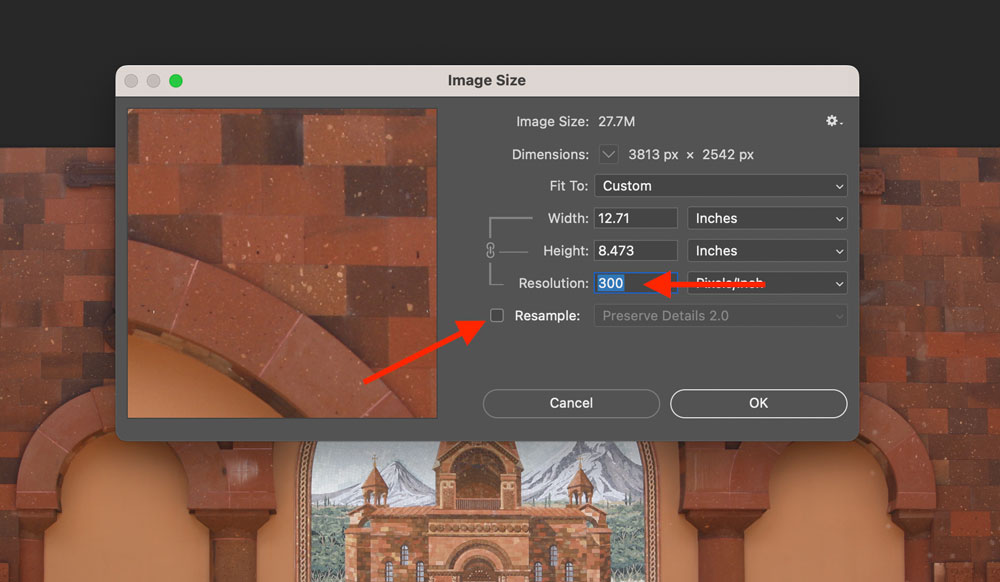Screen dimensions: 1000x582
Task: Toggle the width-height constrain link icon
Action: 490,251
